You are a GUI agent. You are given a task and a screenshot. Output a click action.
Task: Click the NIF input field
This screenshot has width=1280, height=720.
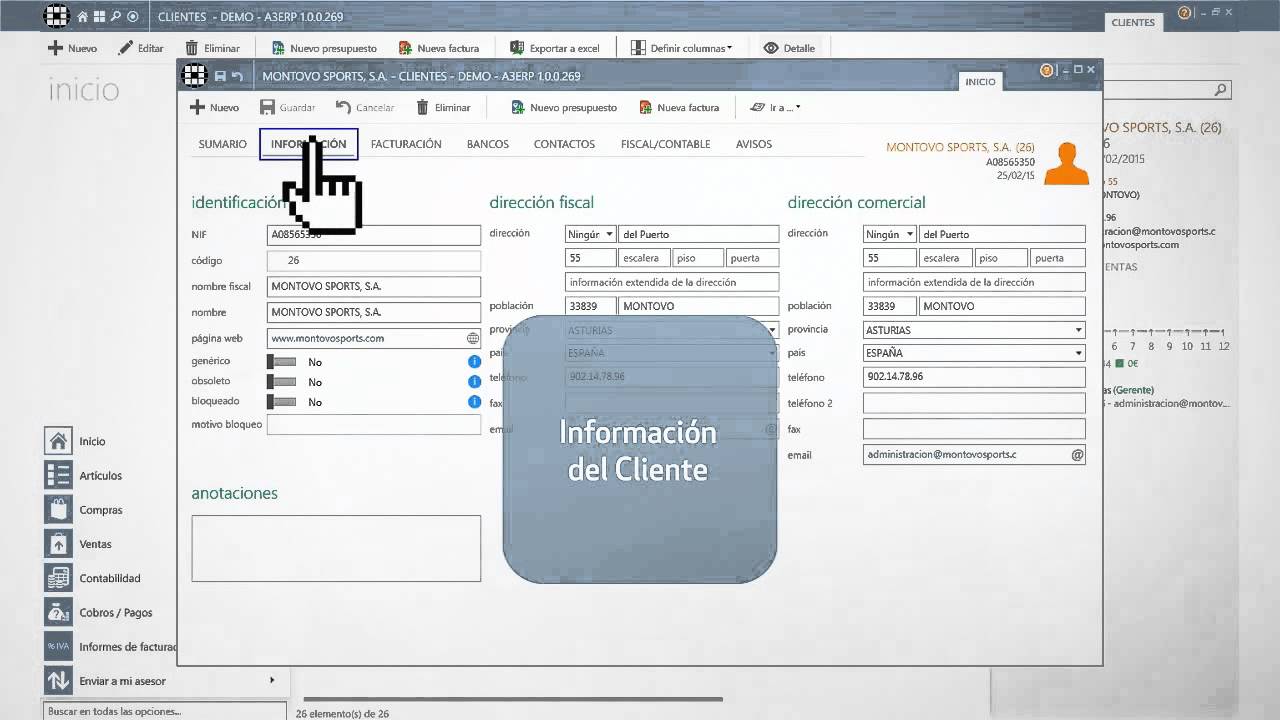374,235
